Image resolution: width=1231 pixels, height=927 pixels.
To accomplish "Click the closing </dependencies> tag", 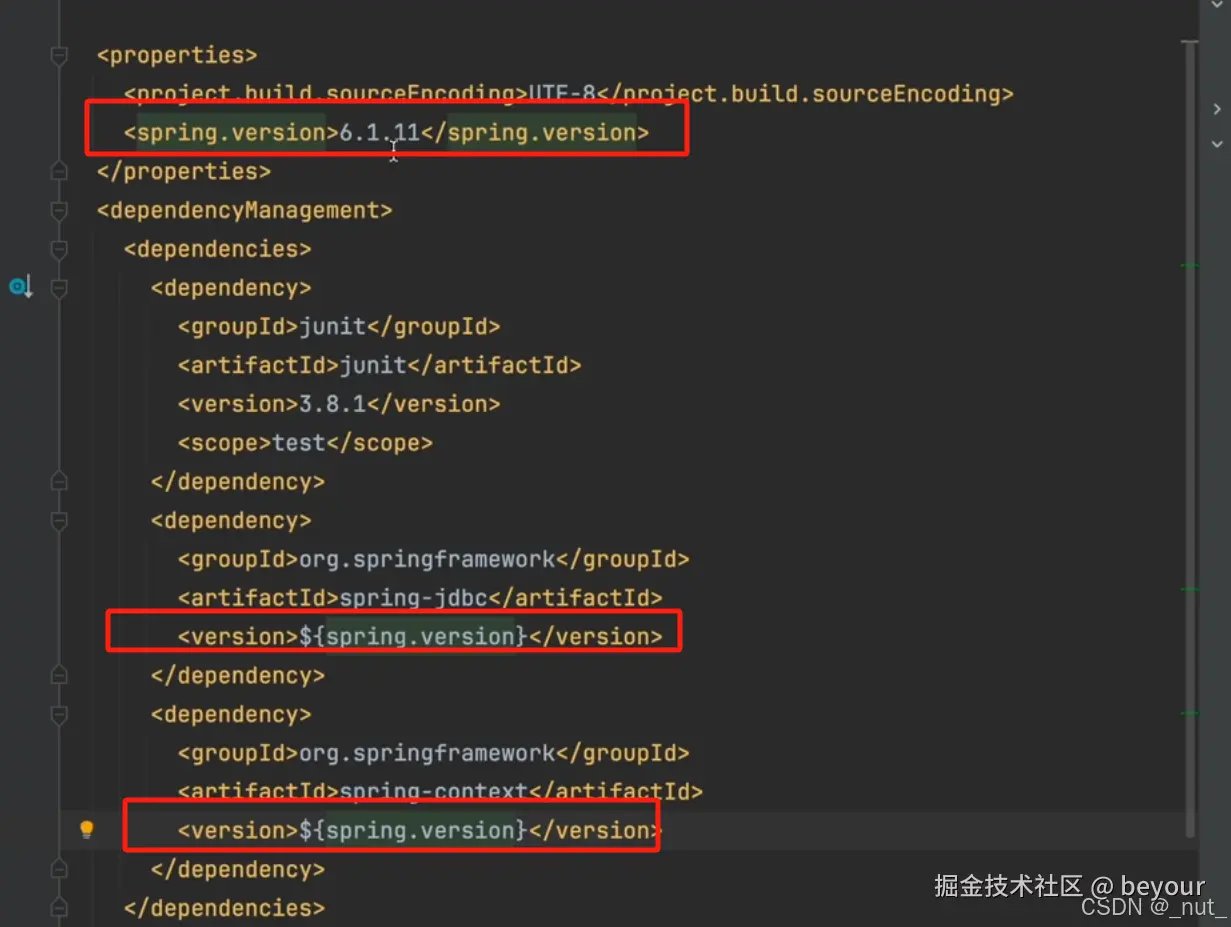I will pyautogui.click(x=225, y=908).
